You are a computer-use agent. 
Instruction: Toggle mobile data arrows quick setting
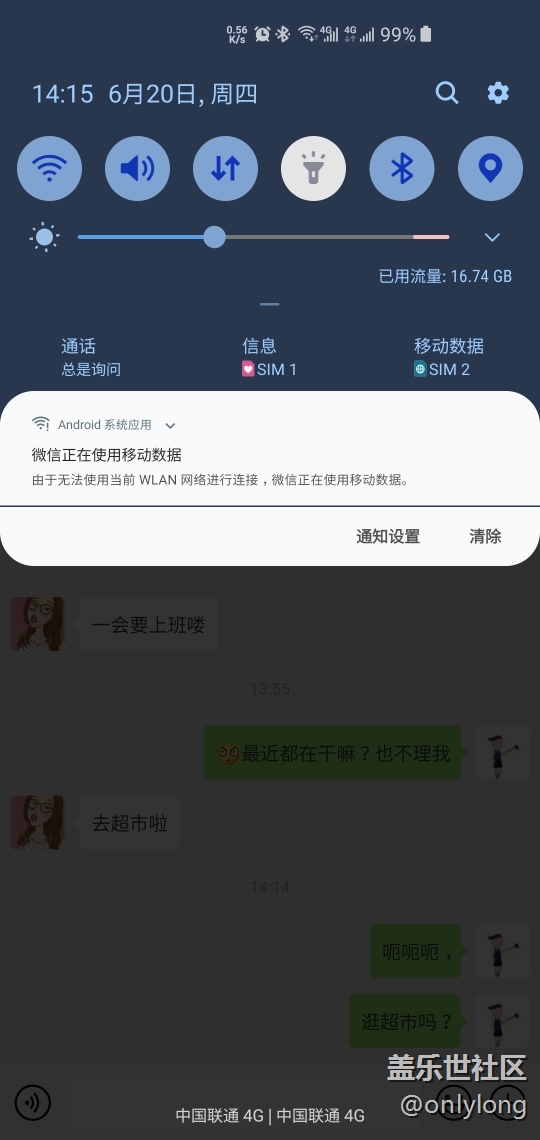[225, 169]
